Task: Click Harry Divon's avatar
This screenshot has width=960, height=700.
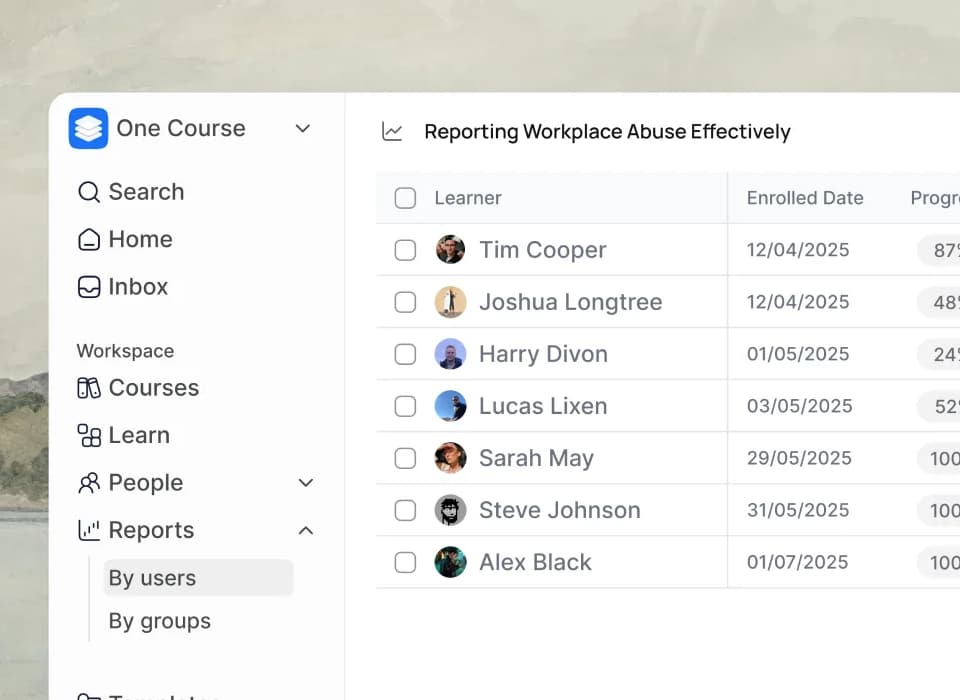Action: point(450,354)
